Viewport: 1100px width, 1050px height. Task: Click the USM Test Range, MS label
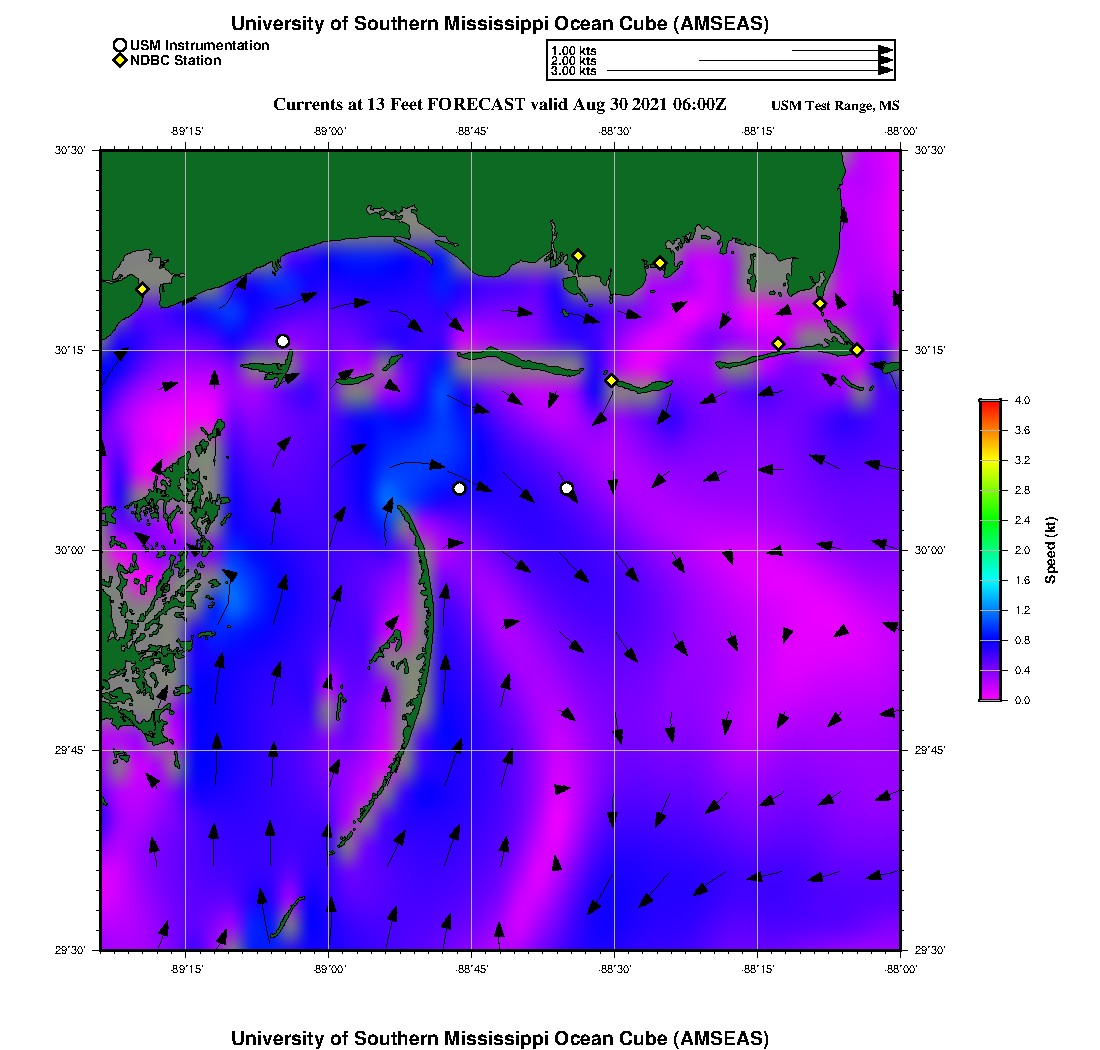point(835,106)
